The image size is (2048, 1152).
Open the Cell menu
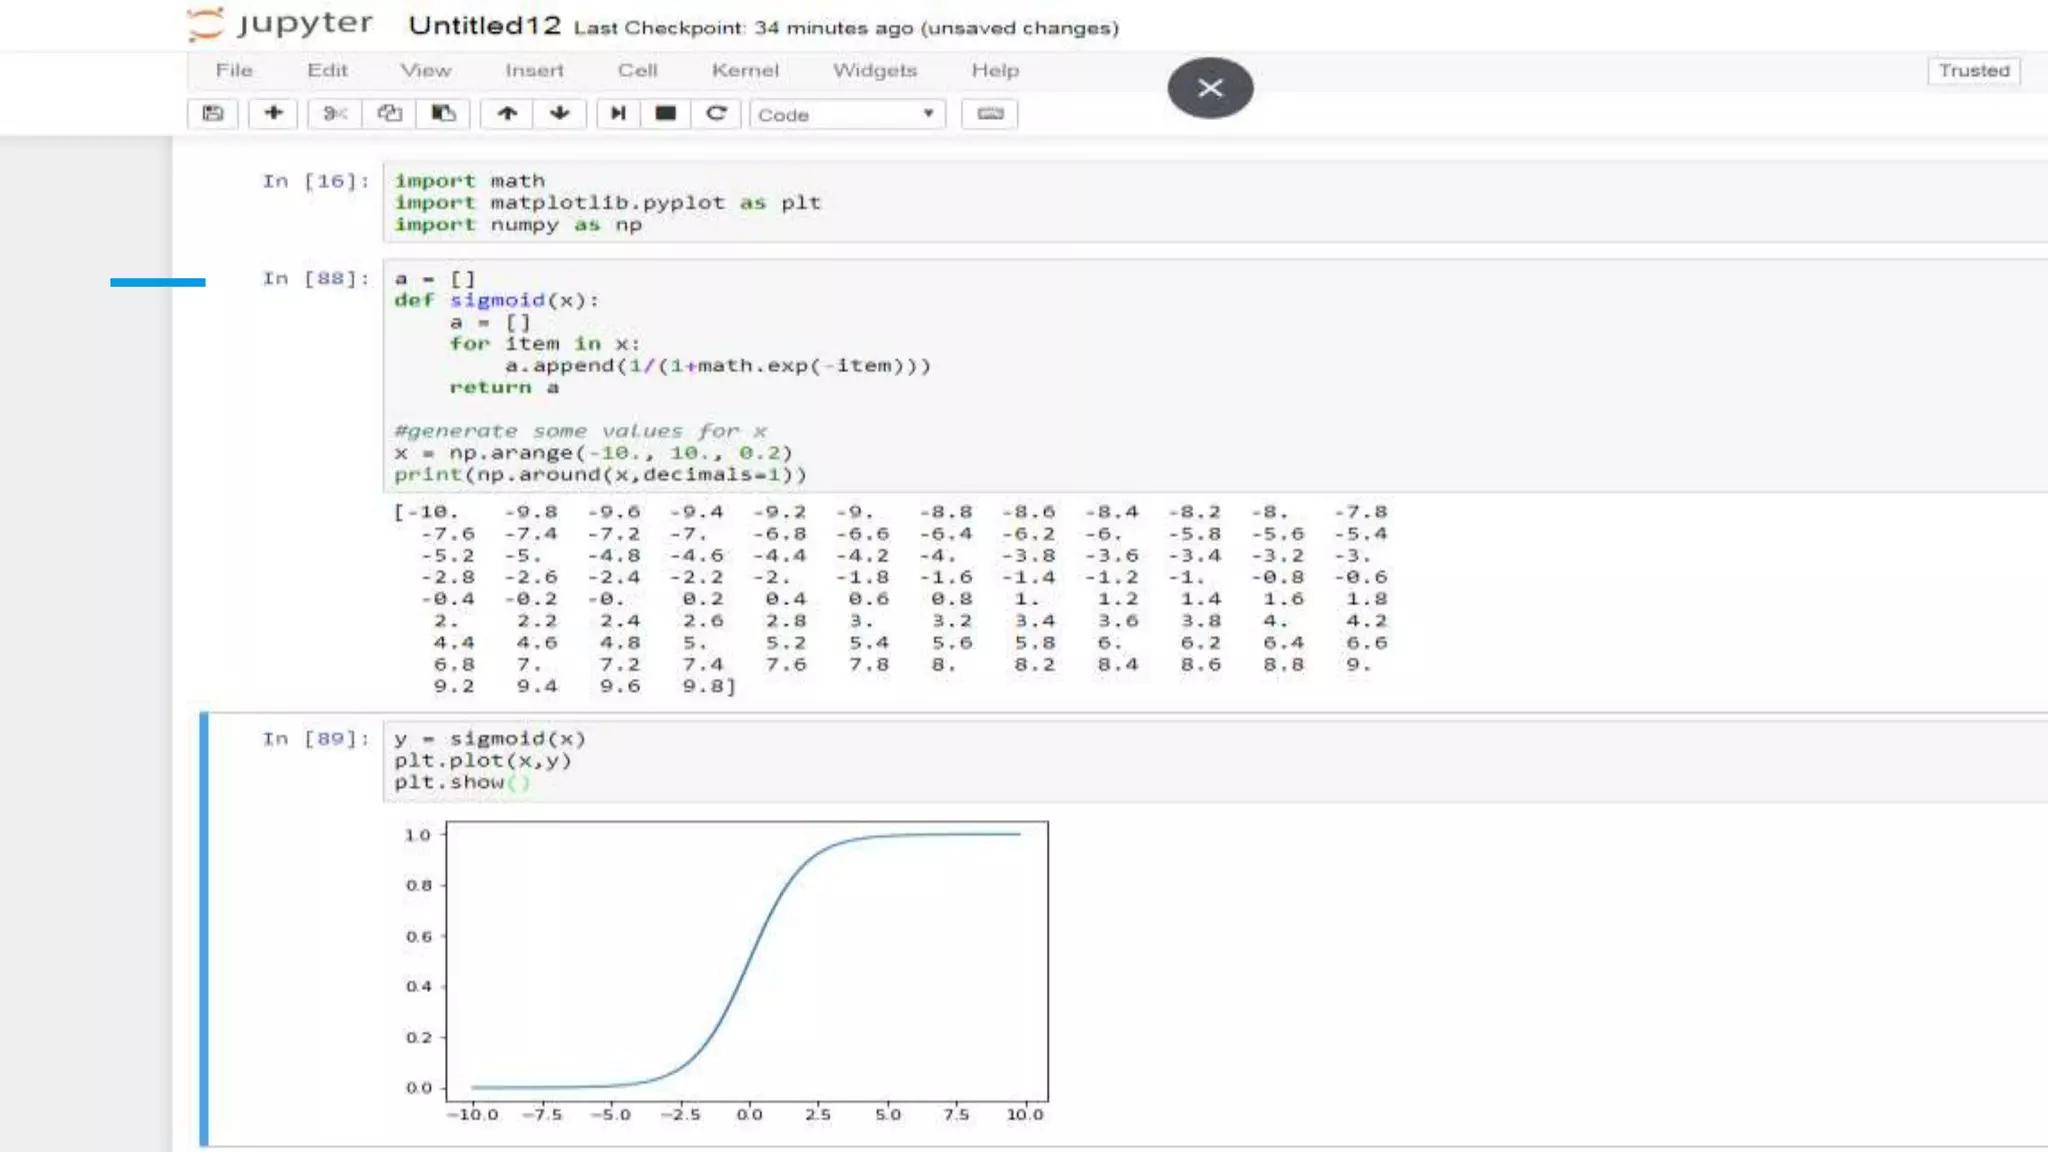click(x=637, y=71)
